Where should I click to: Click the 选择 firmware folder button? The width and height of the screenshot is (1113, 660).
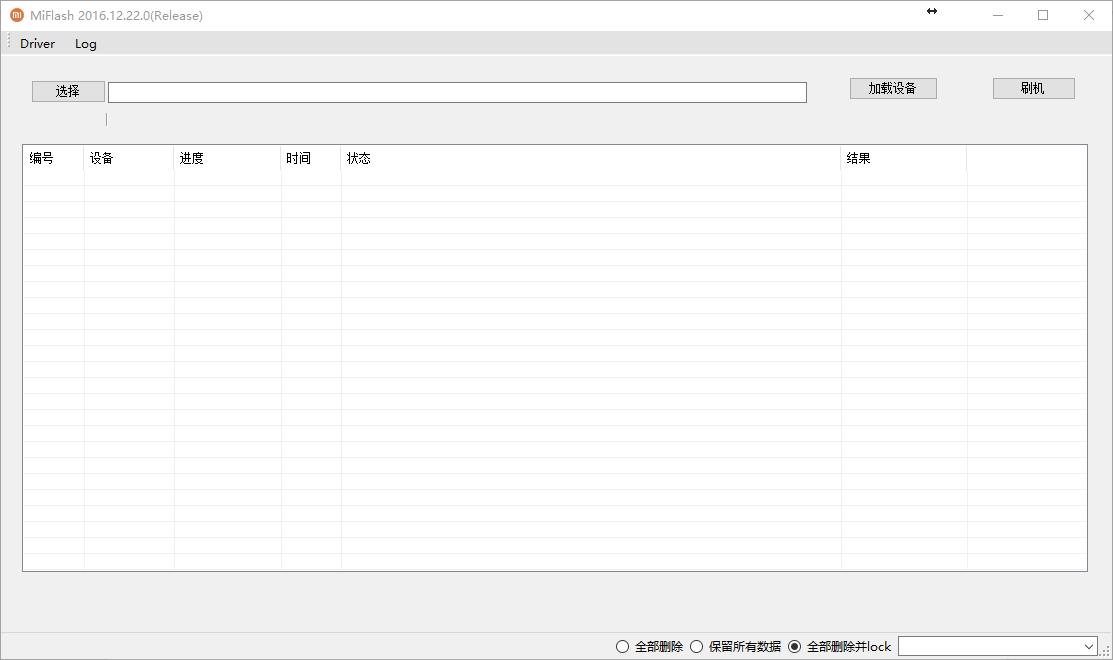point(67,91)
